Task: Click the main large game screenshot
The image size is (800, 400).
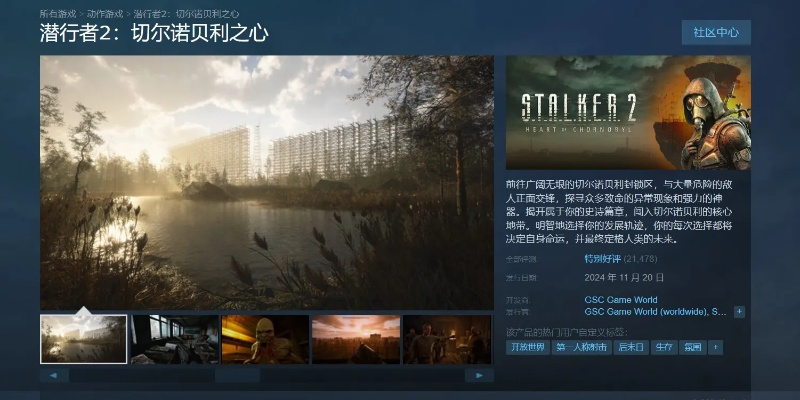Action: pos(267,182)
